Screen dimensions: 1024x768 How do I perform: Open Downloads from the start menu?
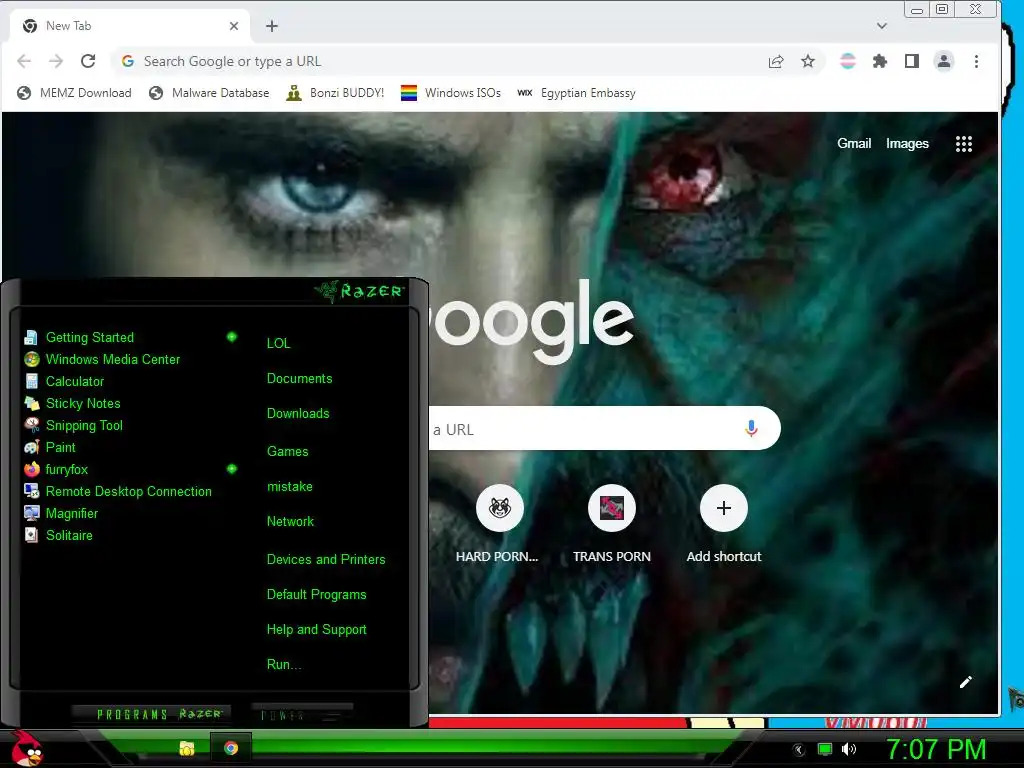point(298,413)
